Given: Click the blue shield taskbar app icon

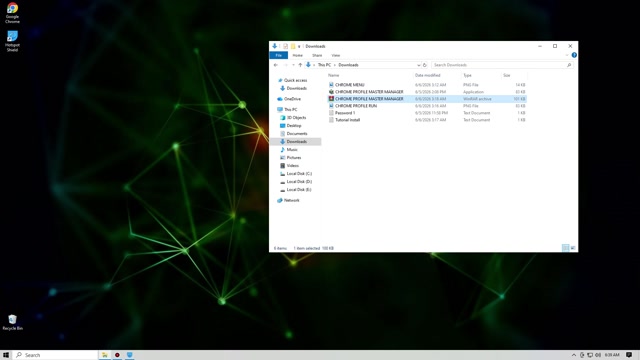Looking at the screenshot, I should click(129, 355).
